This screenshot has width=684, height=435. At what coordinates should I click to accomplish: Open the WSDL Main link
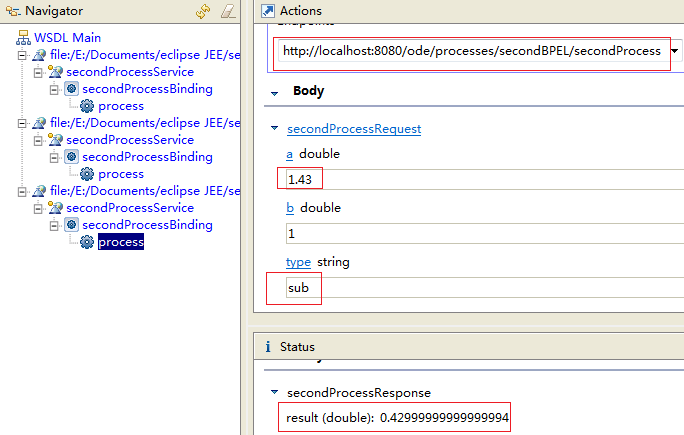coord(68,38)
